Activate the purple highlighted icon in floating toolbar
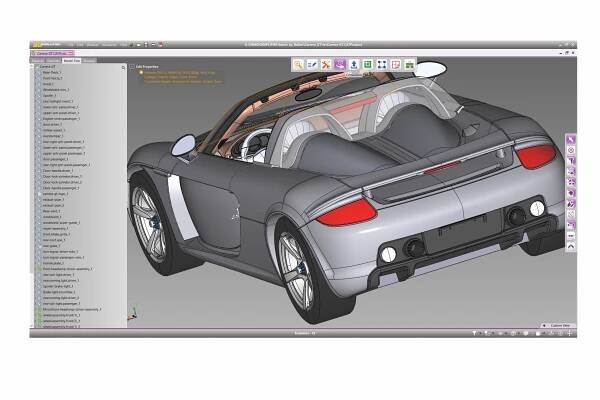The image size is (600, 400). [340, 65]
